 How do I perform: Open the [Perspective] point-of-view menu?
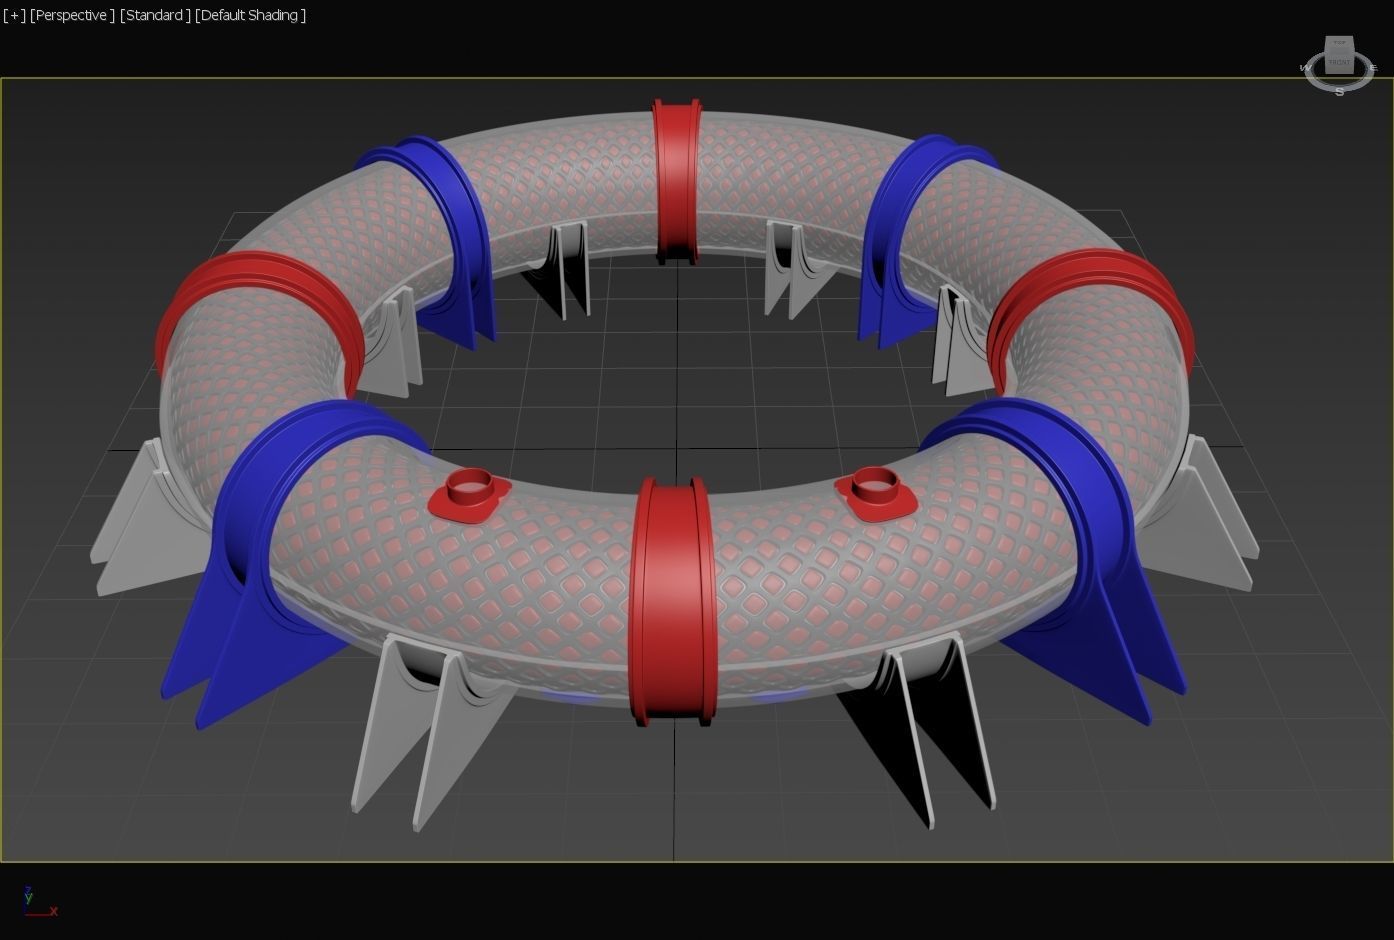(72, 15)
